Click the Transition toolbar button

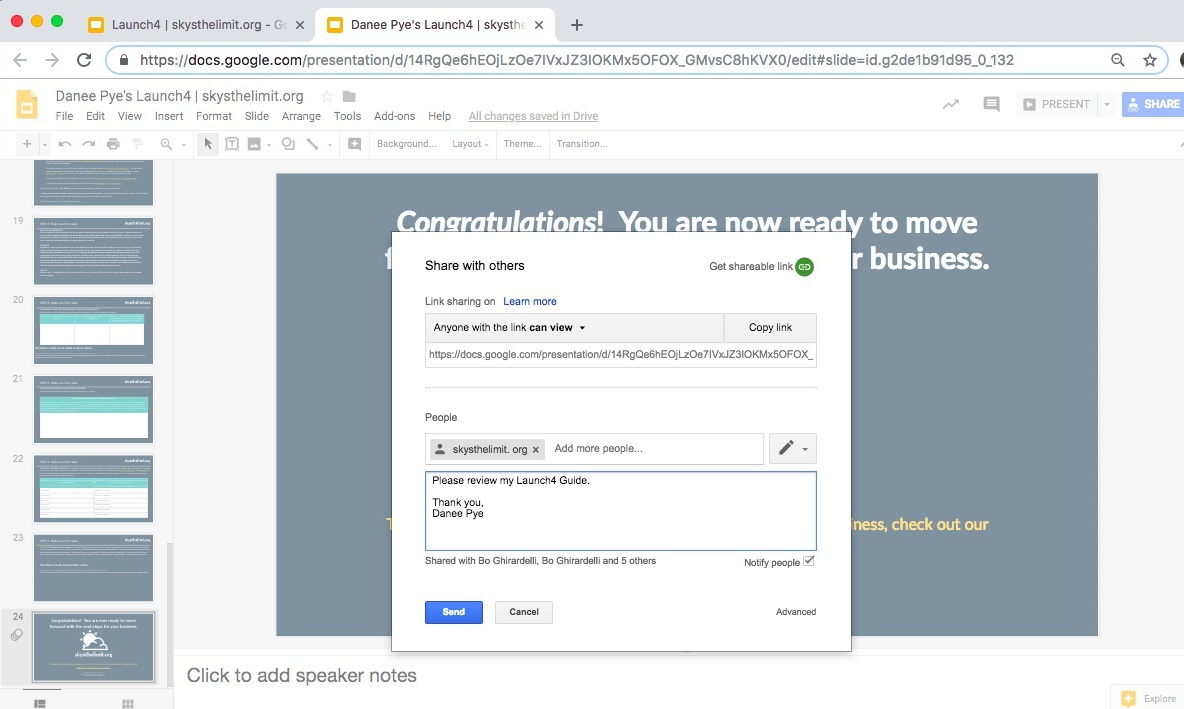[581, 143]
